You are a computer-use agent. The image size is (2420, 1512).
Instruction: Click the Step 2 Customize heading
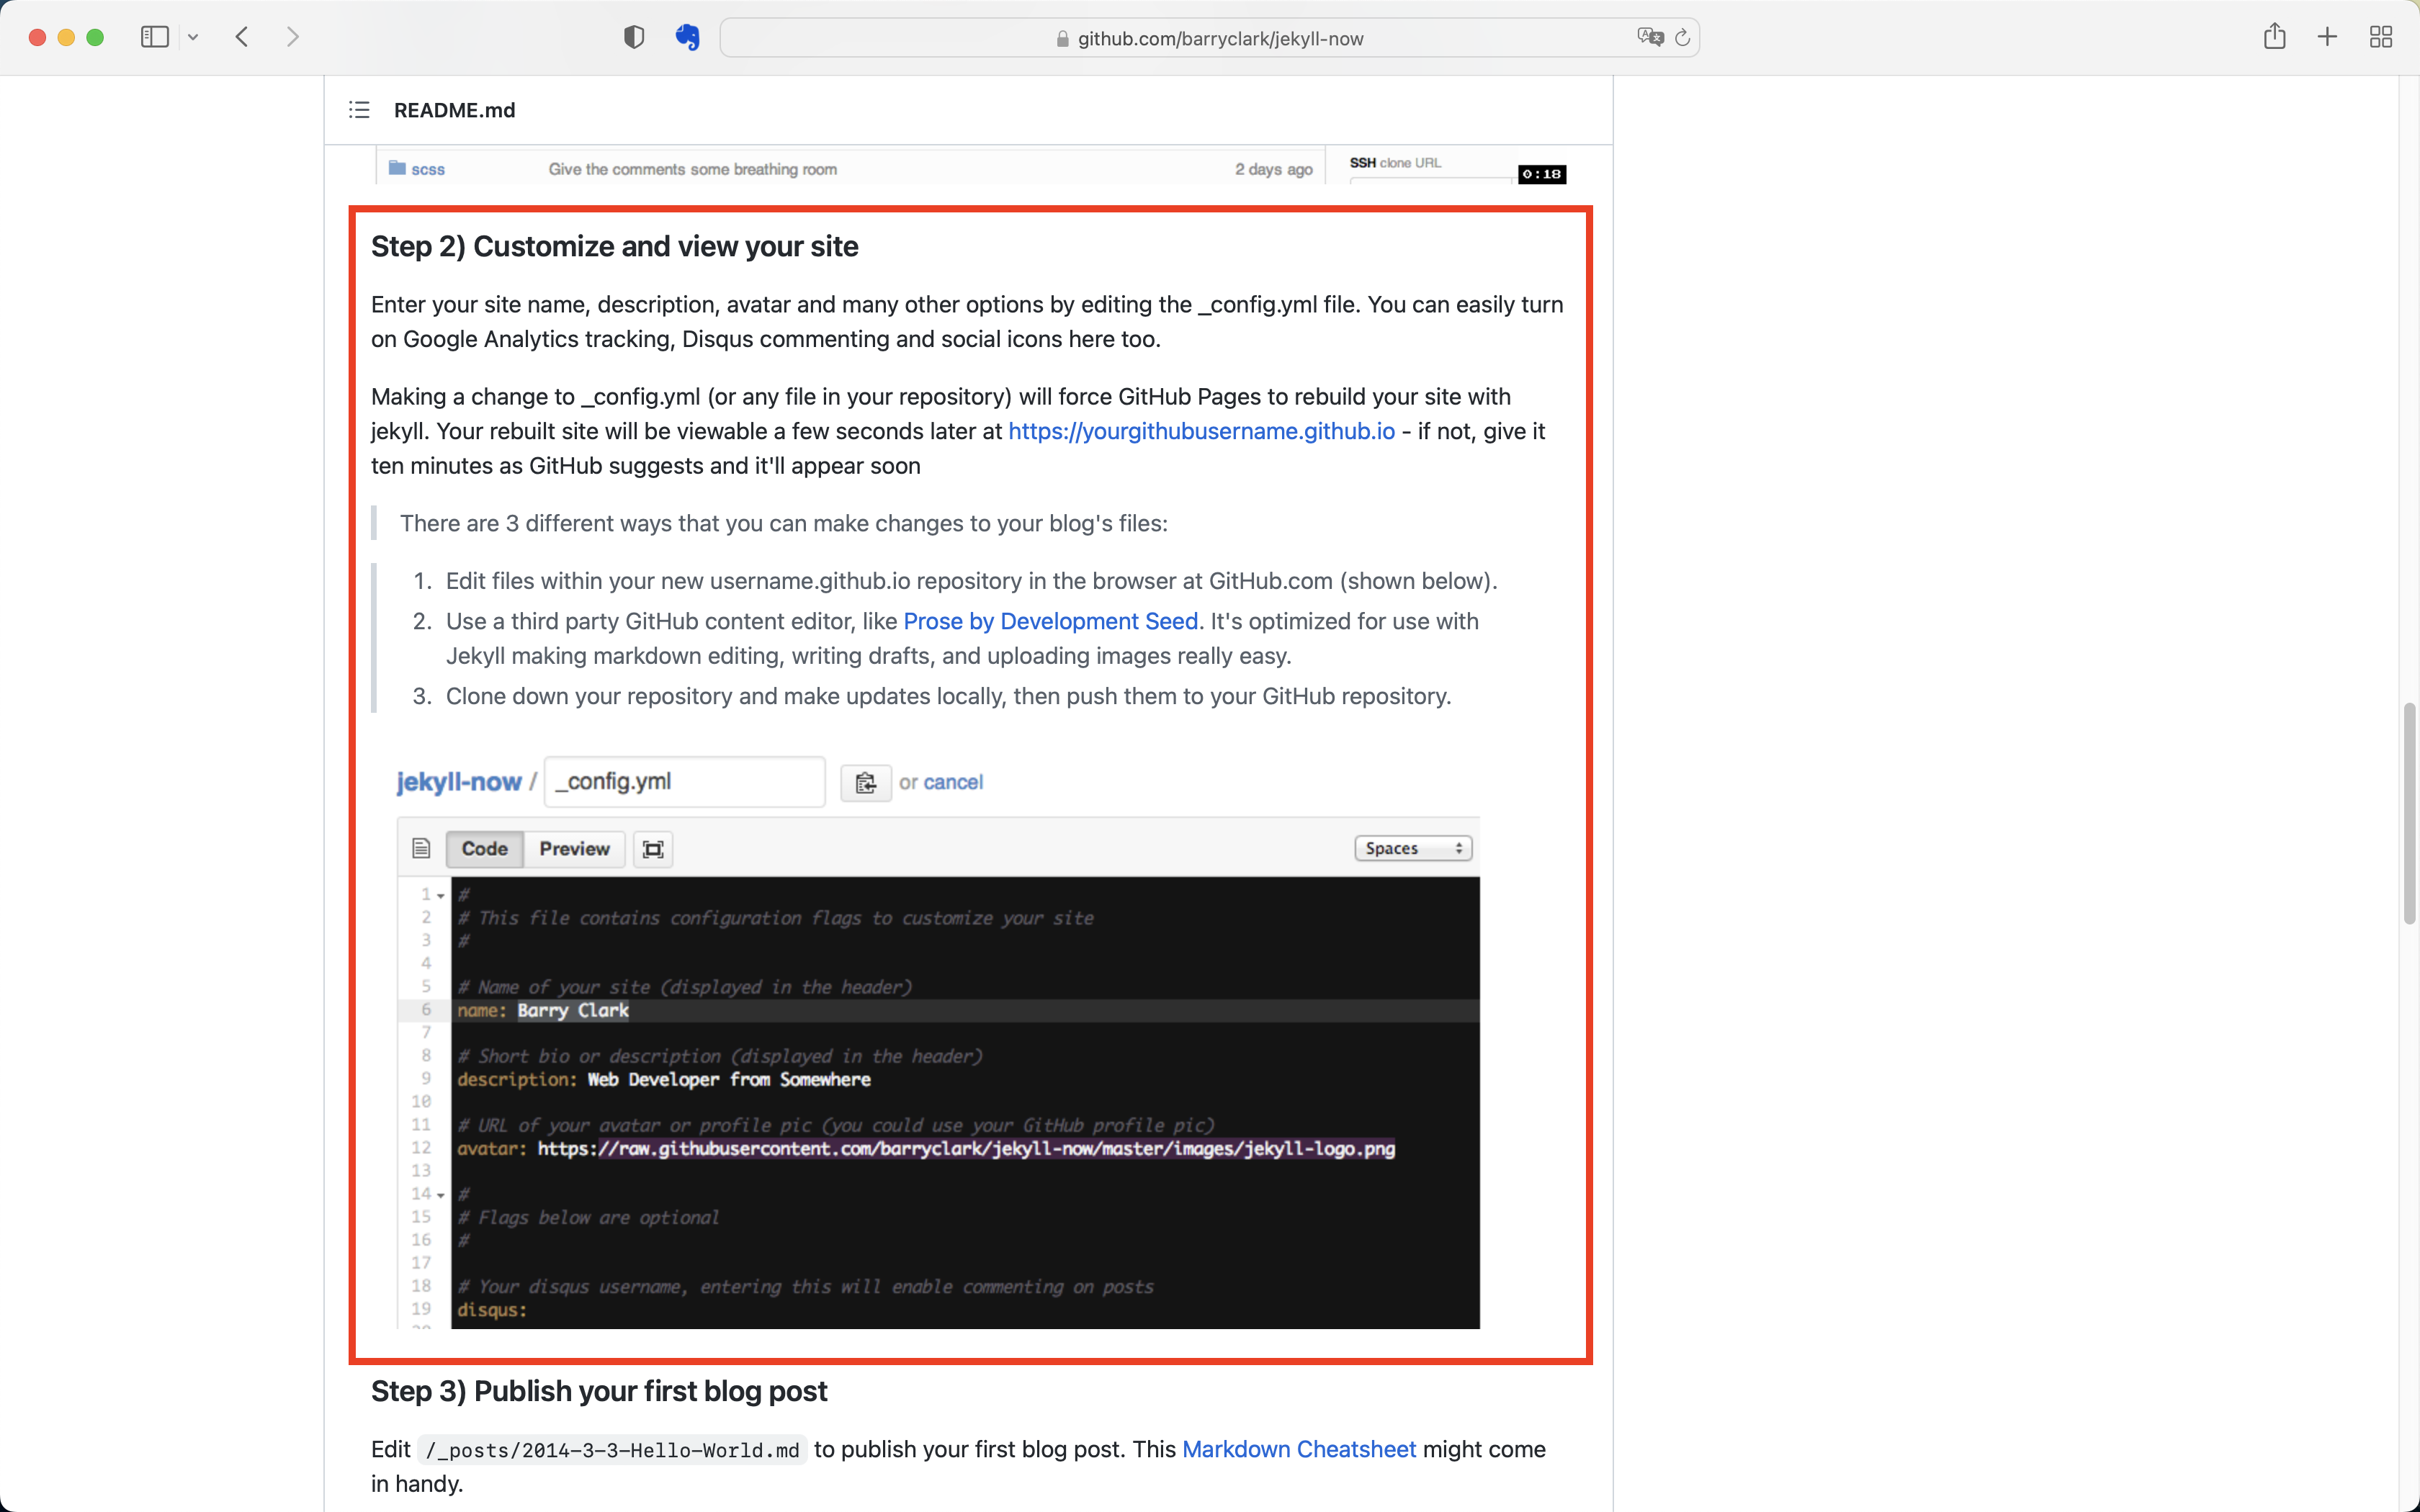[x=614, y=246]
